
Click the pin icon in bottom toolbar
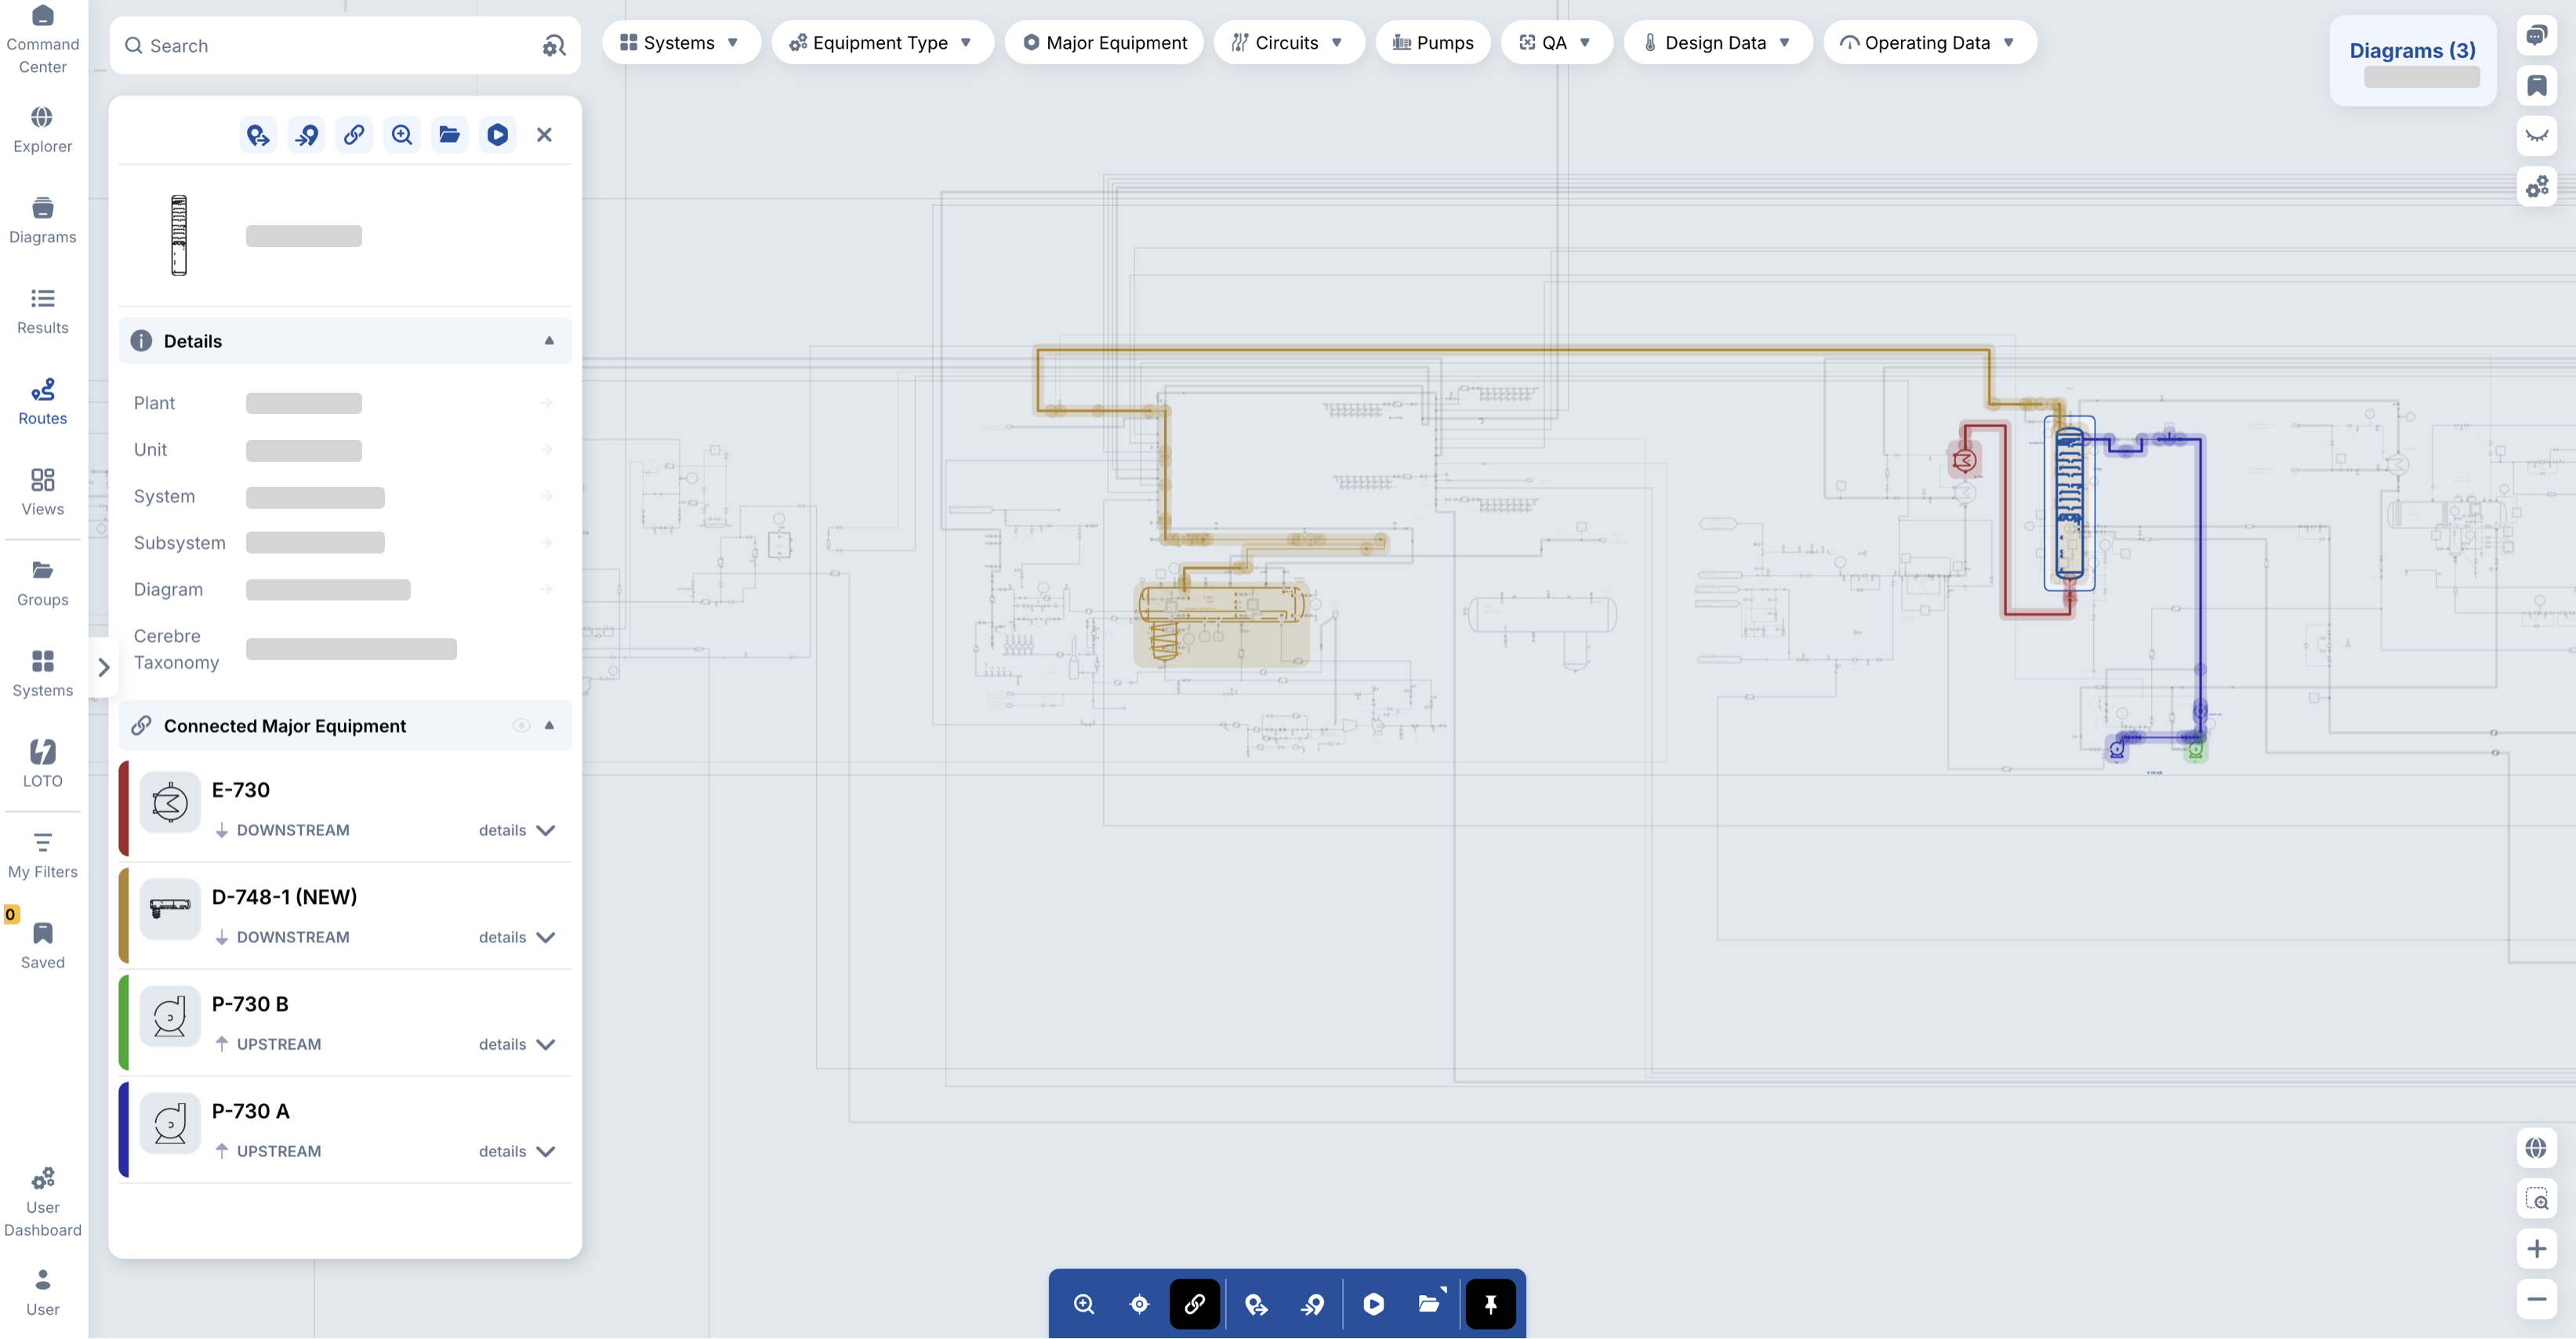point(1490,1304)
